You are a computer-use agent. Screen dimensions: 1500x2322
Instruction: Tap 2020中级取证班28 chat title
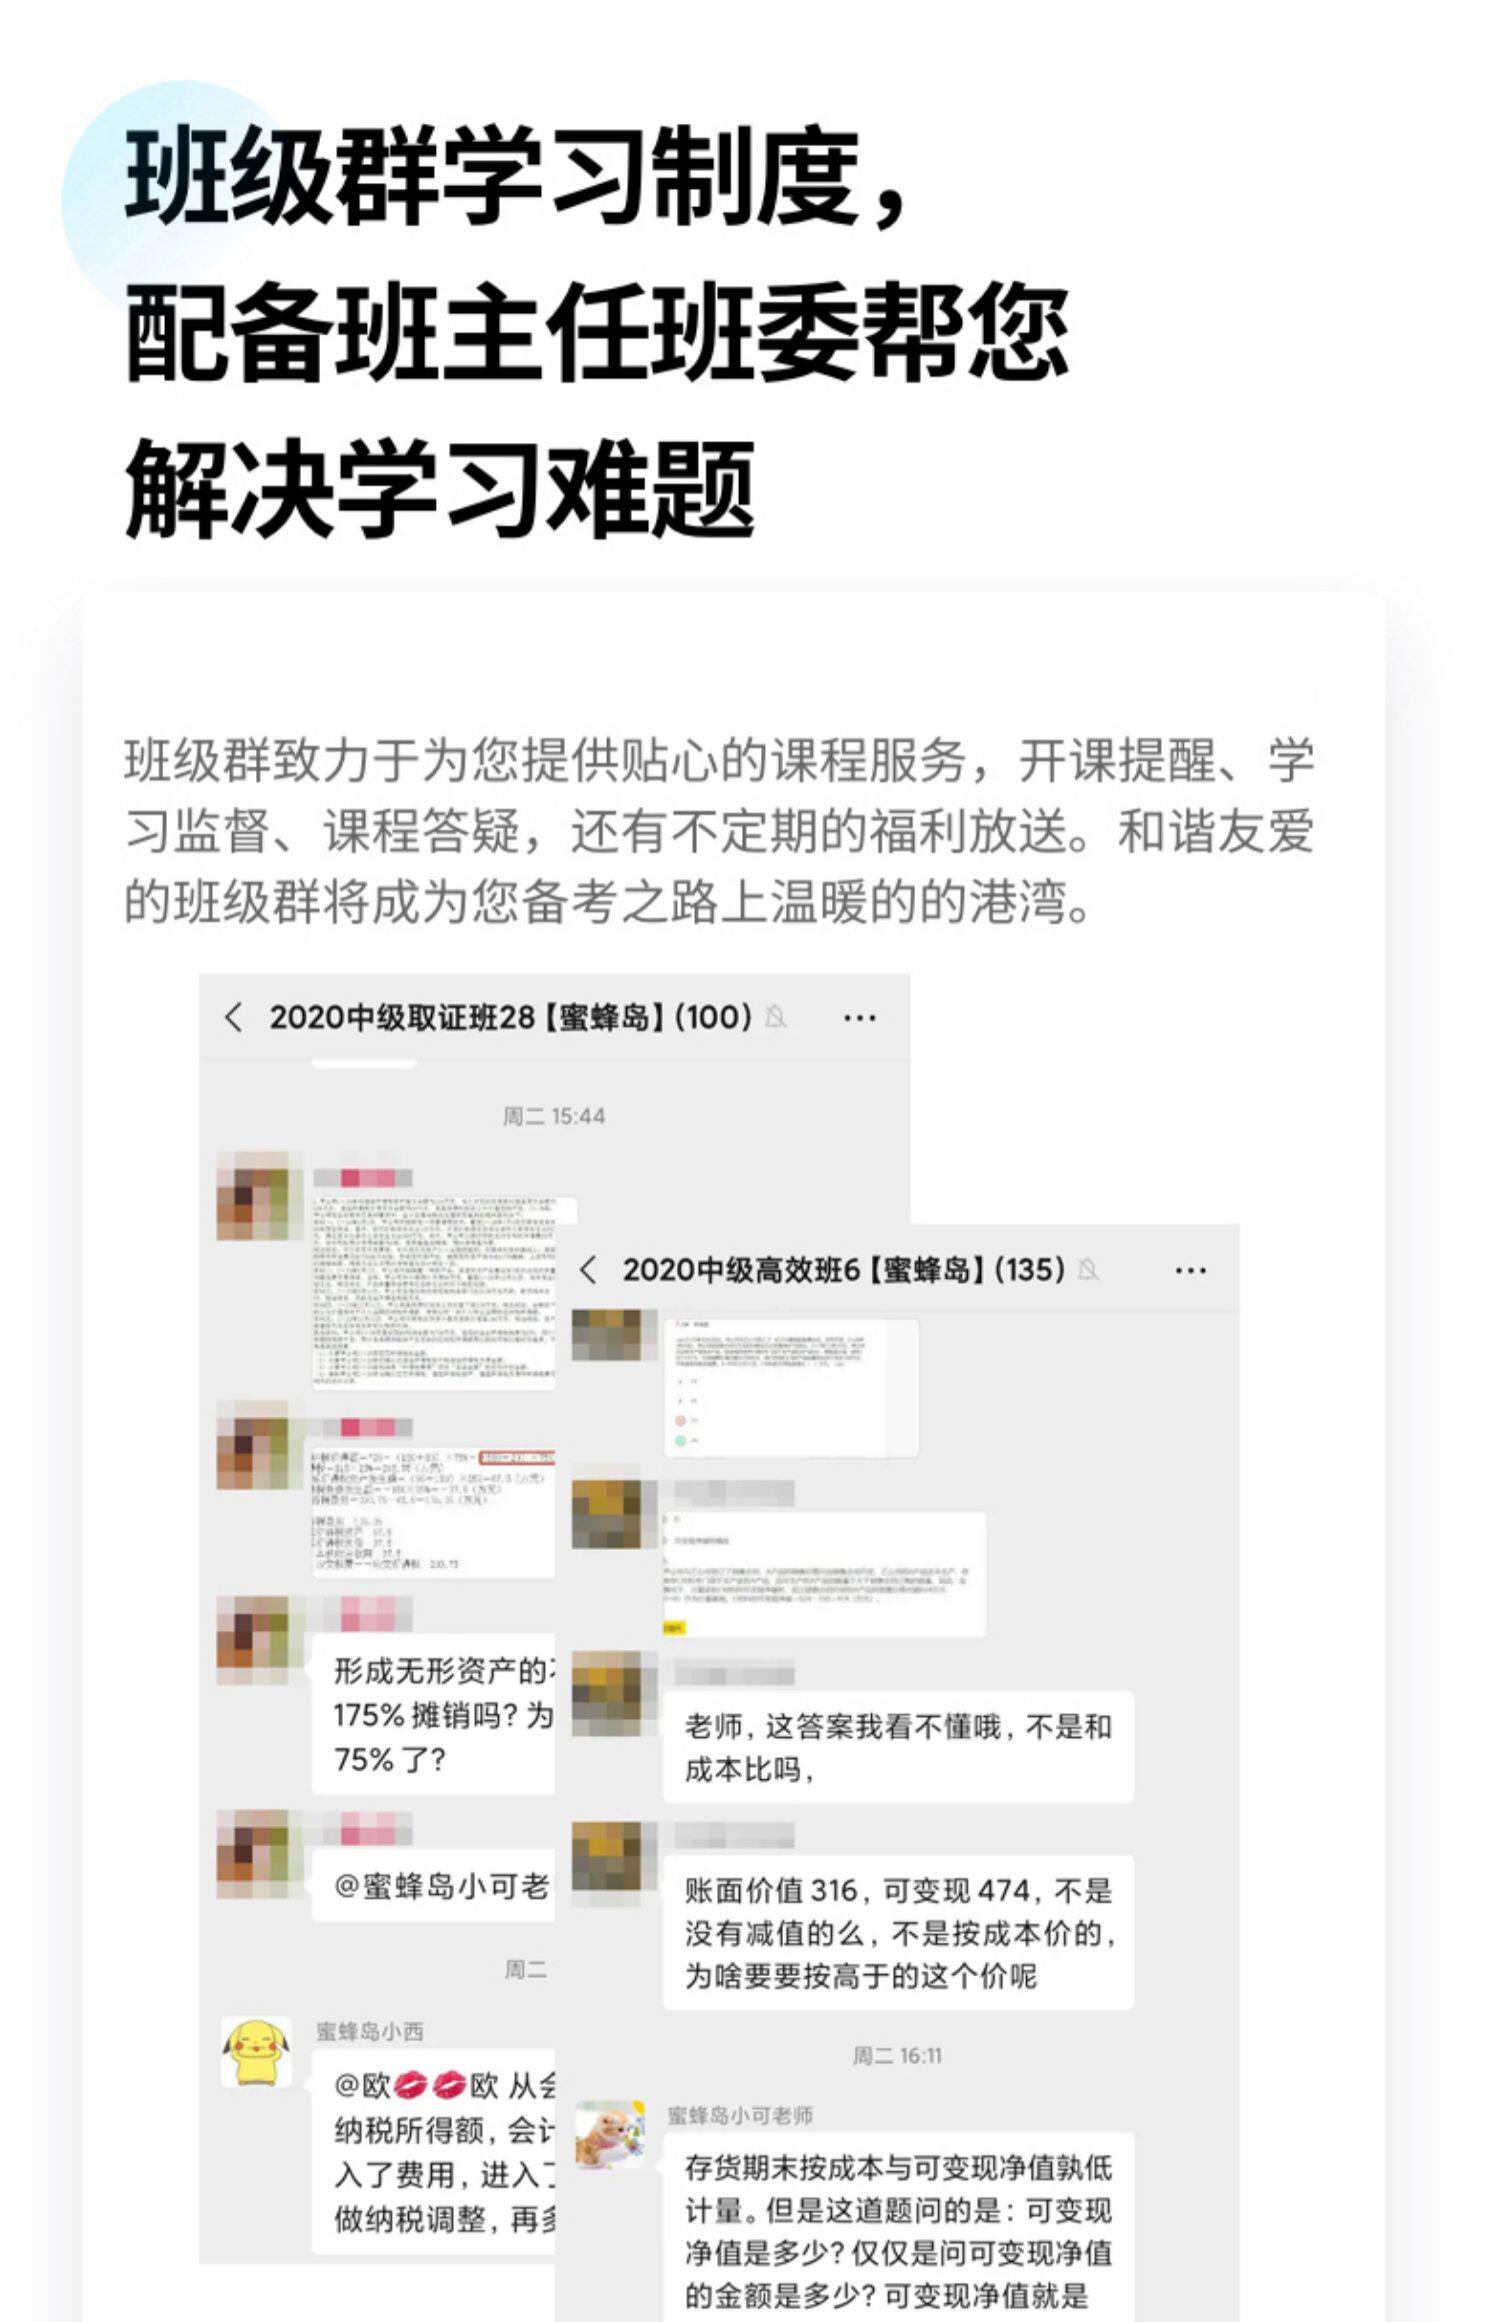coord(510,1018)
